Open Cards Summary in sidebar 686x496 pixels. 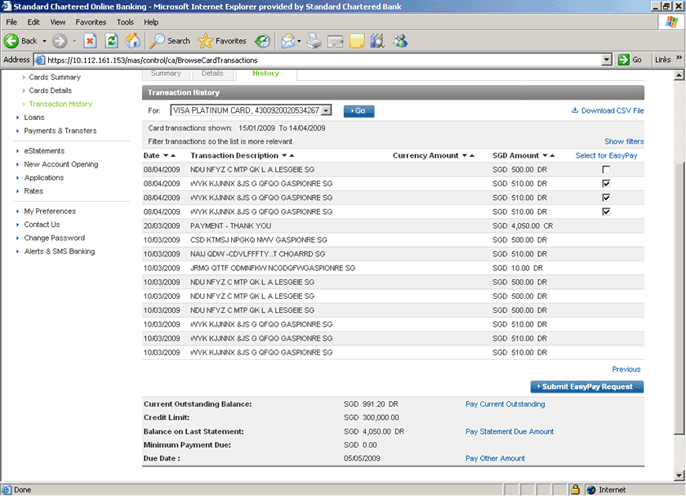coord(55,77)
